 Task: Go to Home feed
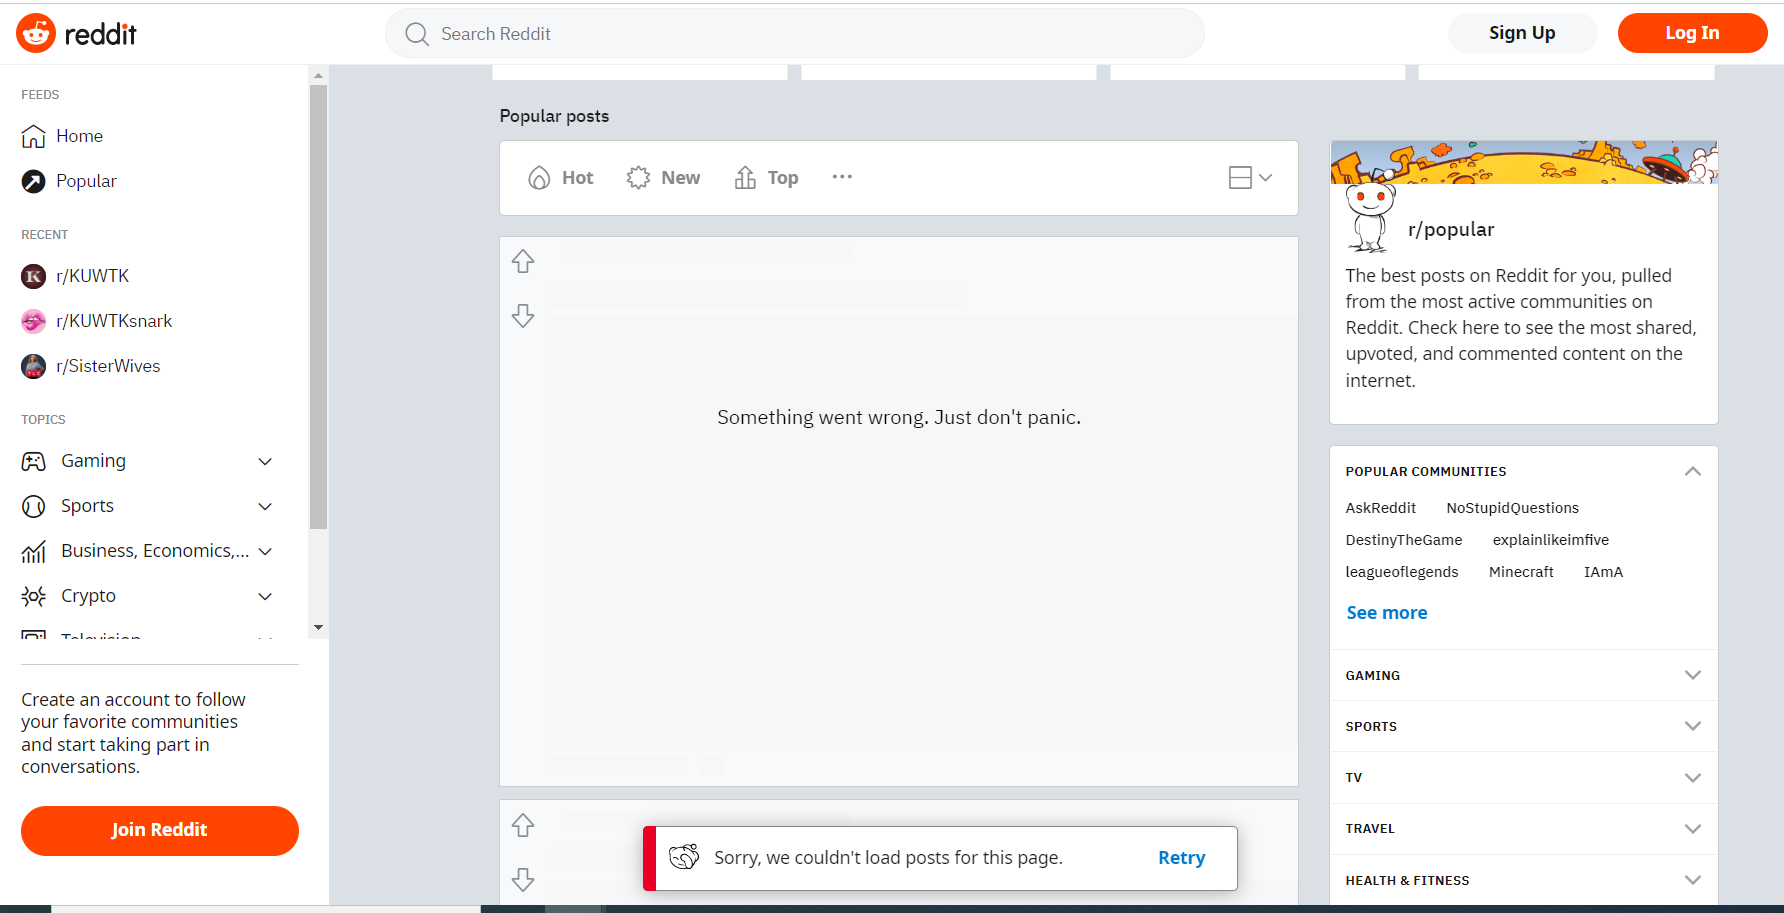click(x=80, y=136)
